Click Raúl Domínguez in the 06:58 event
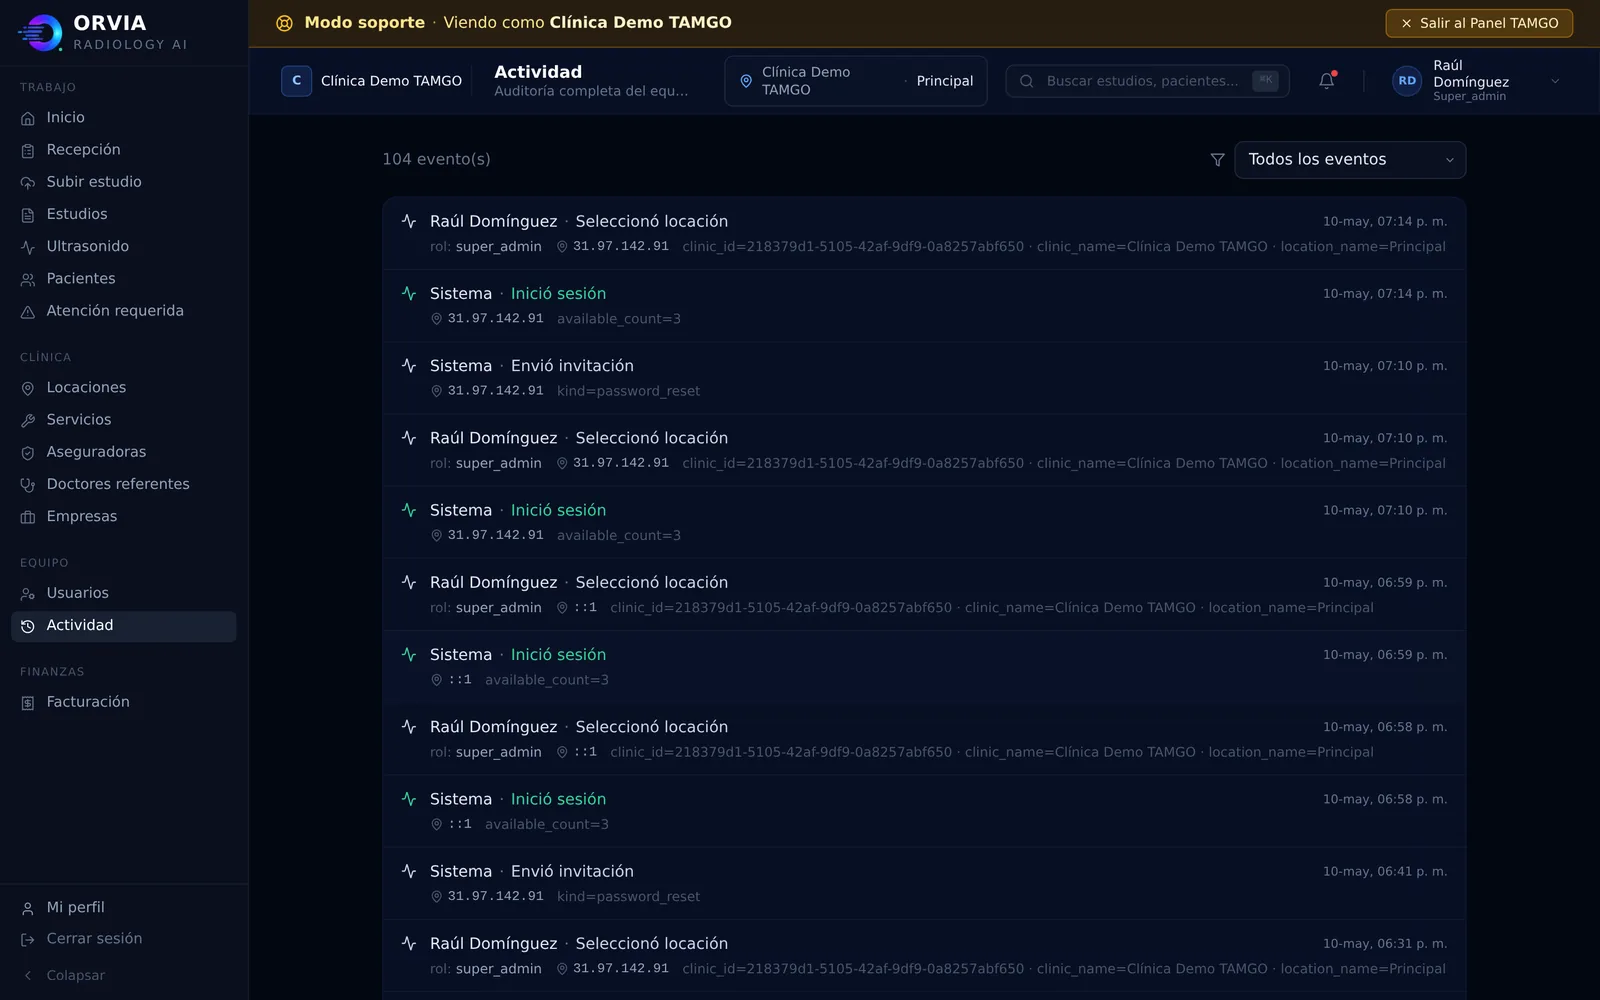1600x1000 pixels. pyautogui.click(x=494, y=727)
